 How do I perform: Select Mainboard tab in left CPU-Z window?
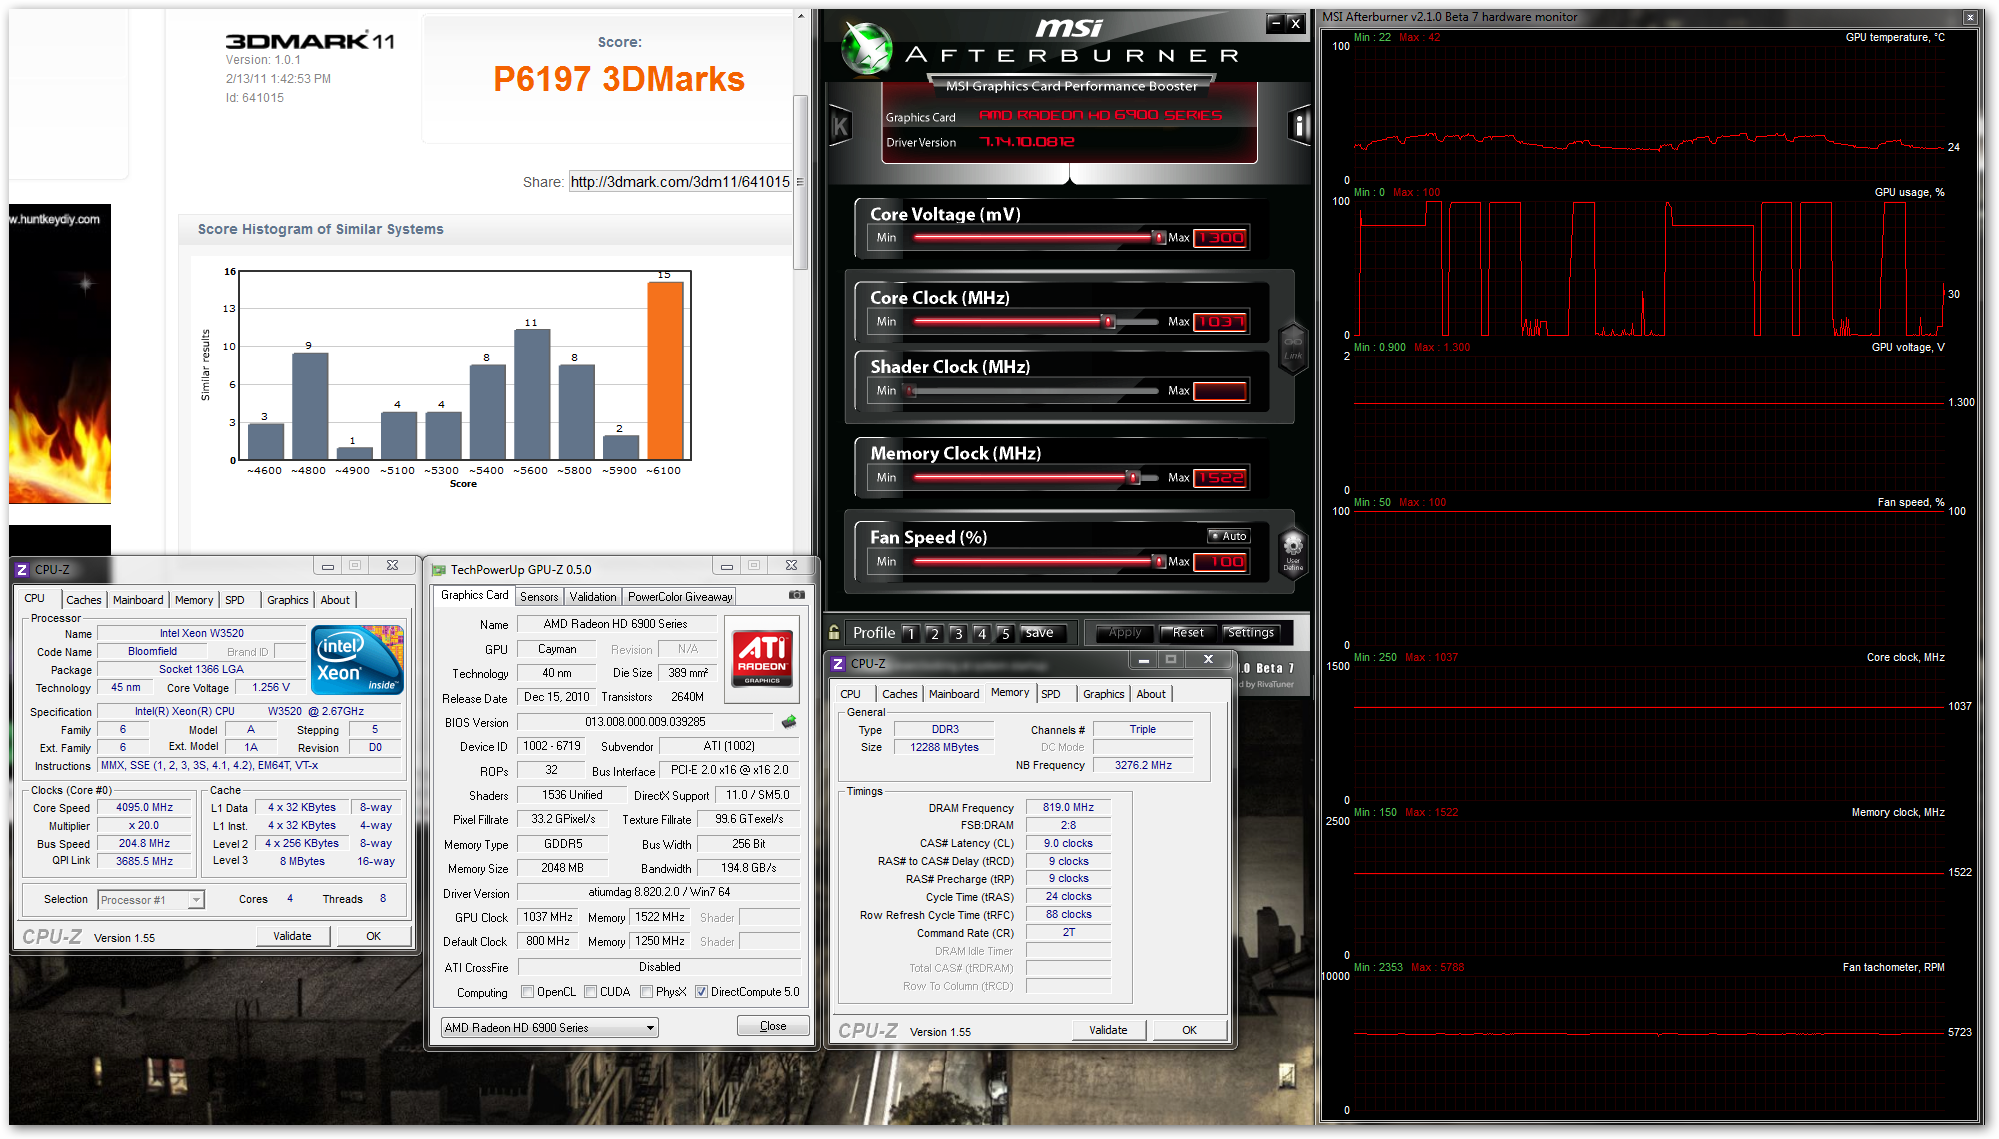(x=138, y=600)
